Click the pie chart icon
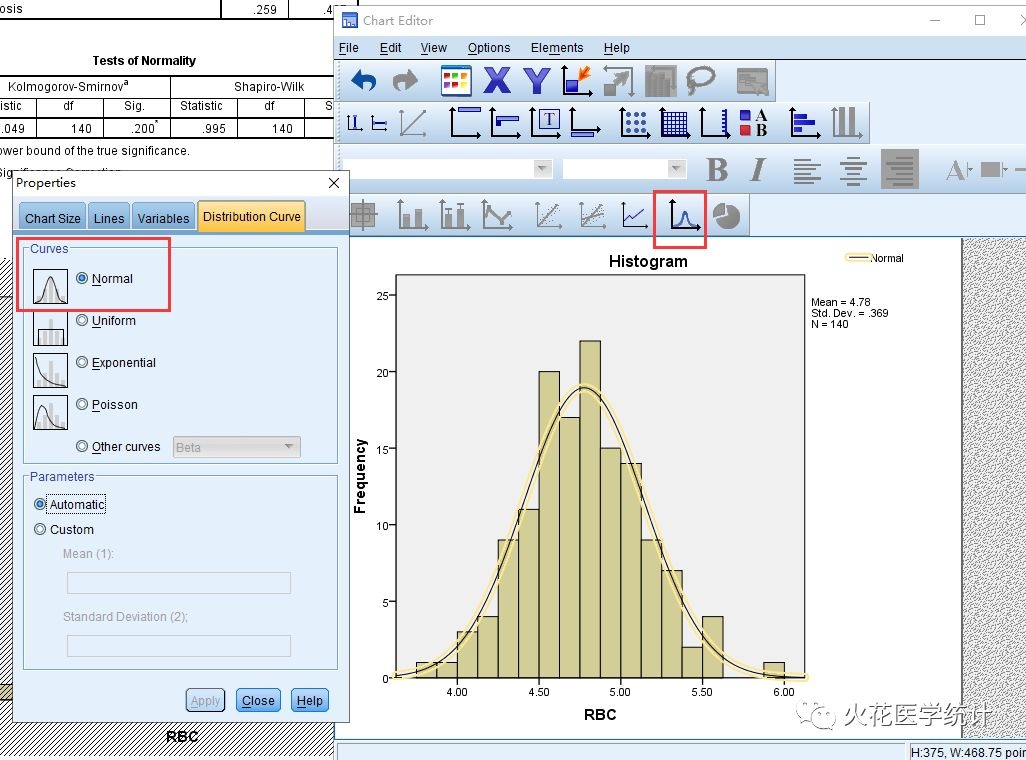 (726, 216)
